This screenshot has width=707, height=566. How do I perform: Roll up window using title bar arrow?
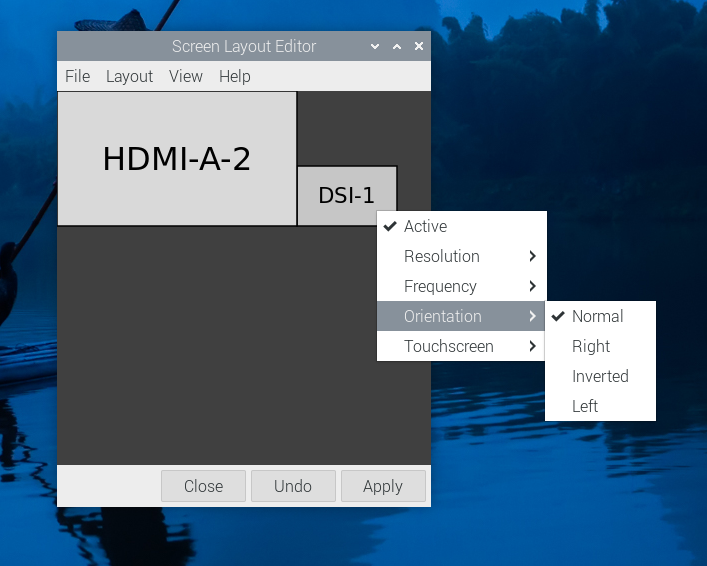pyautogui.click(x=375, y=47)
